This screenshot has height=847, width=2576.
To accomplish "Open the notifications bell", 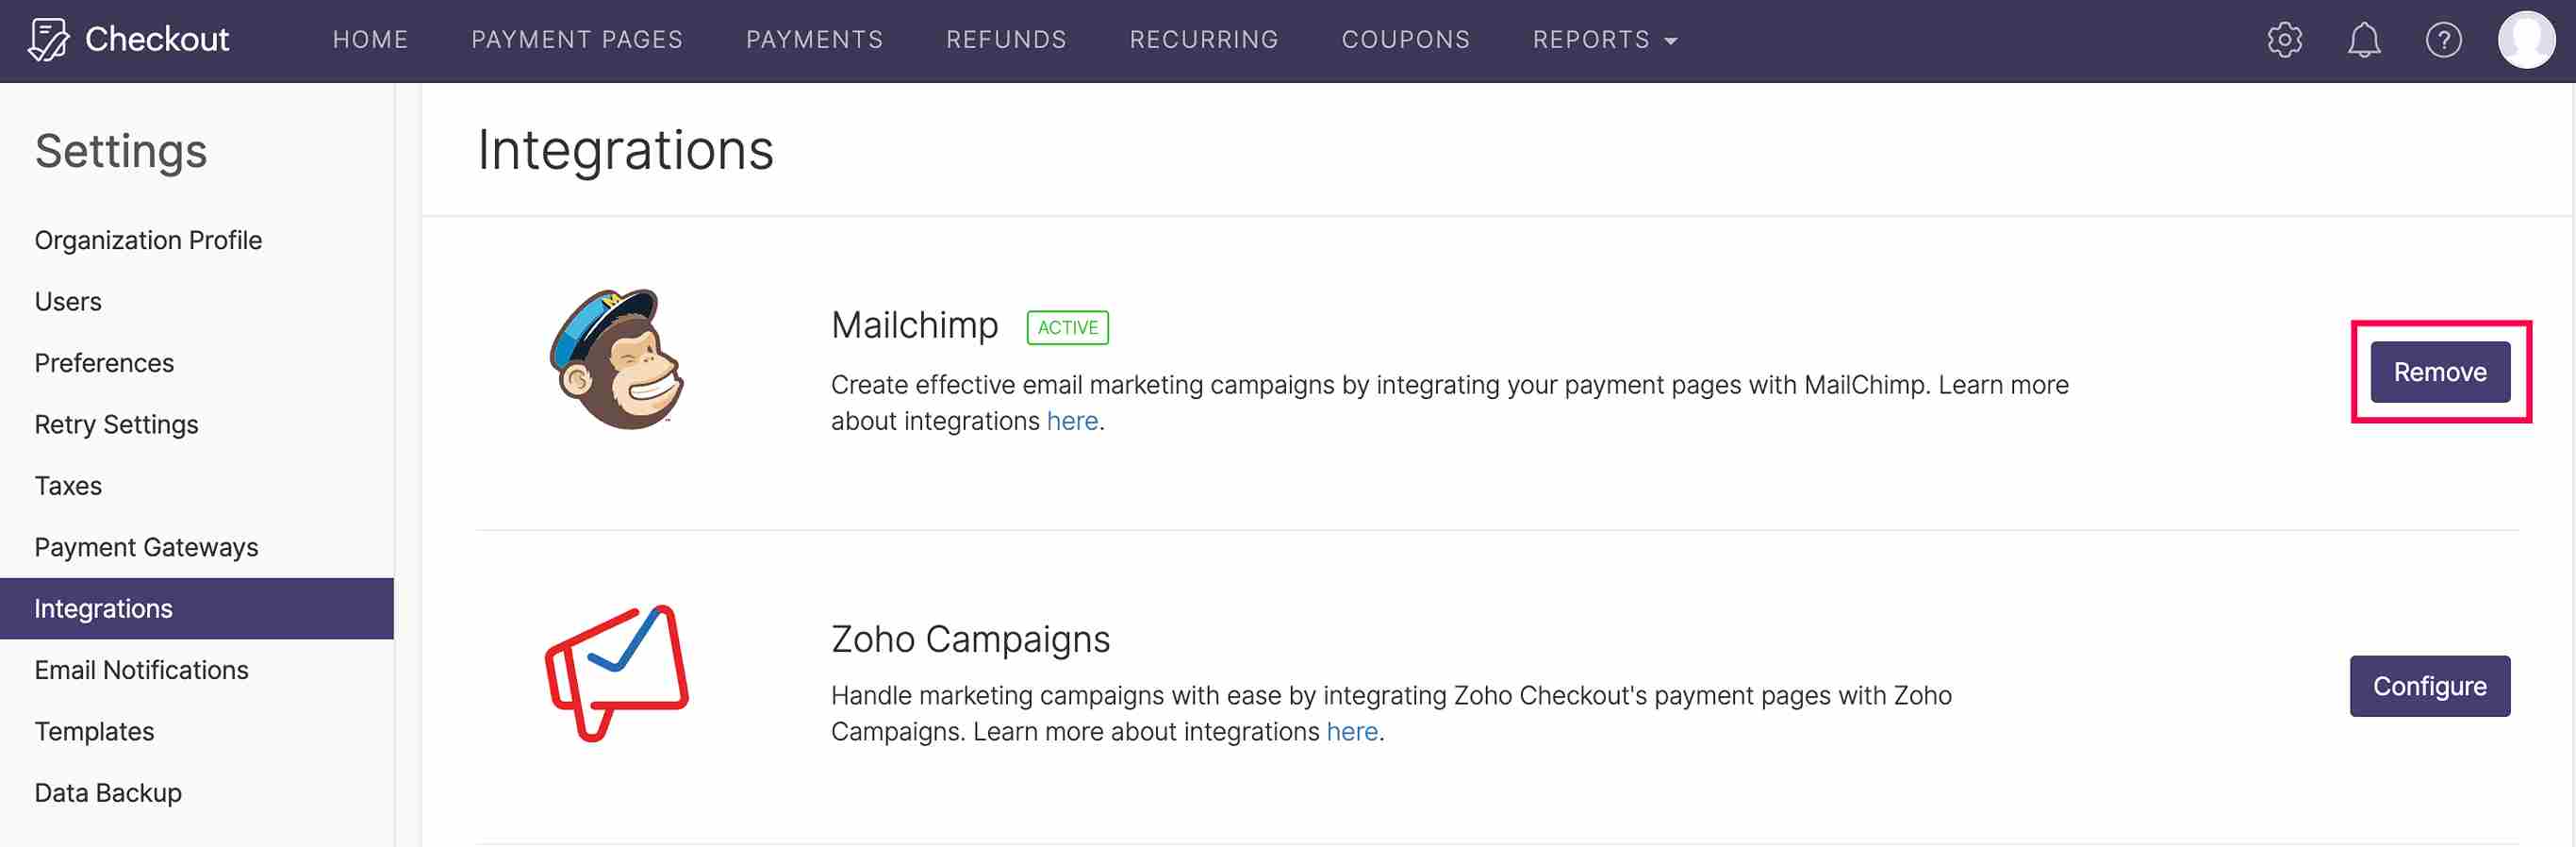I will (2365, 39).
